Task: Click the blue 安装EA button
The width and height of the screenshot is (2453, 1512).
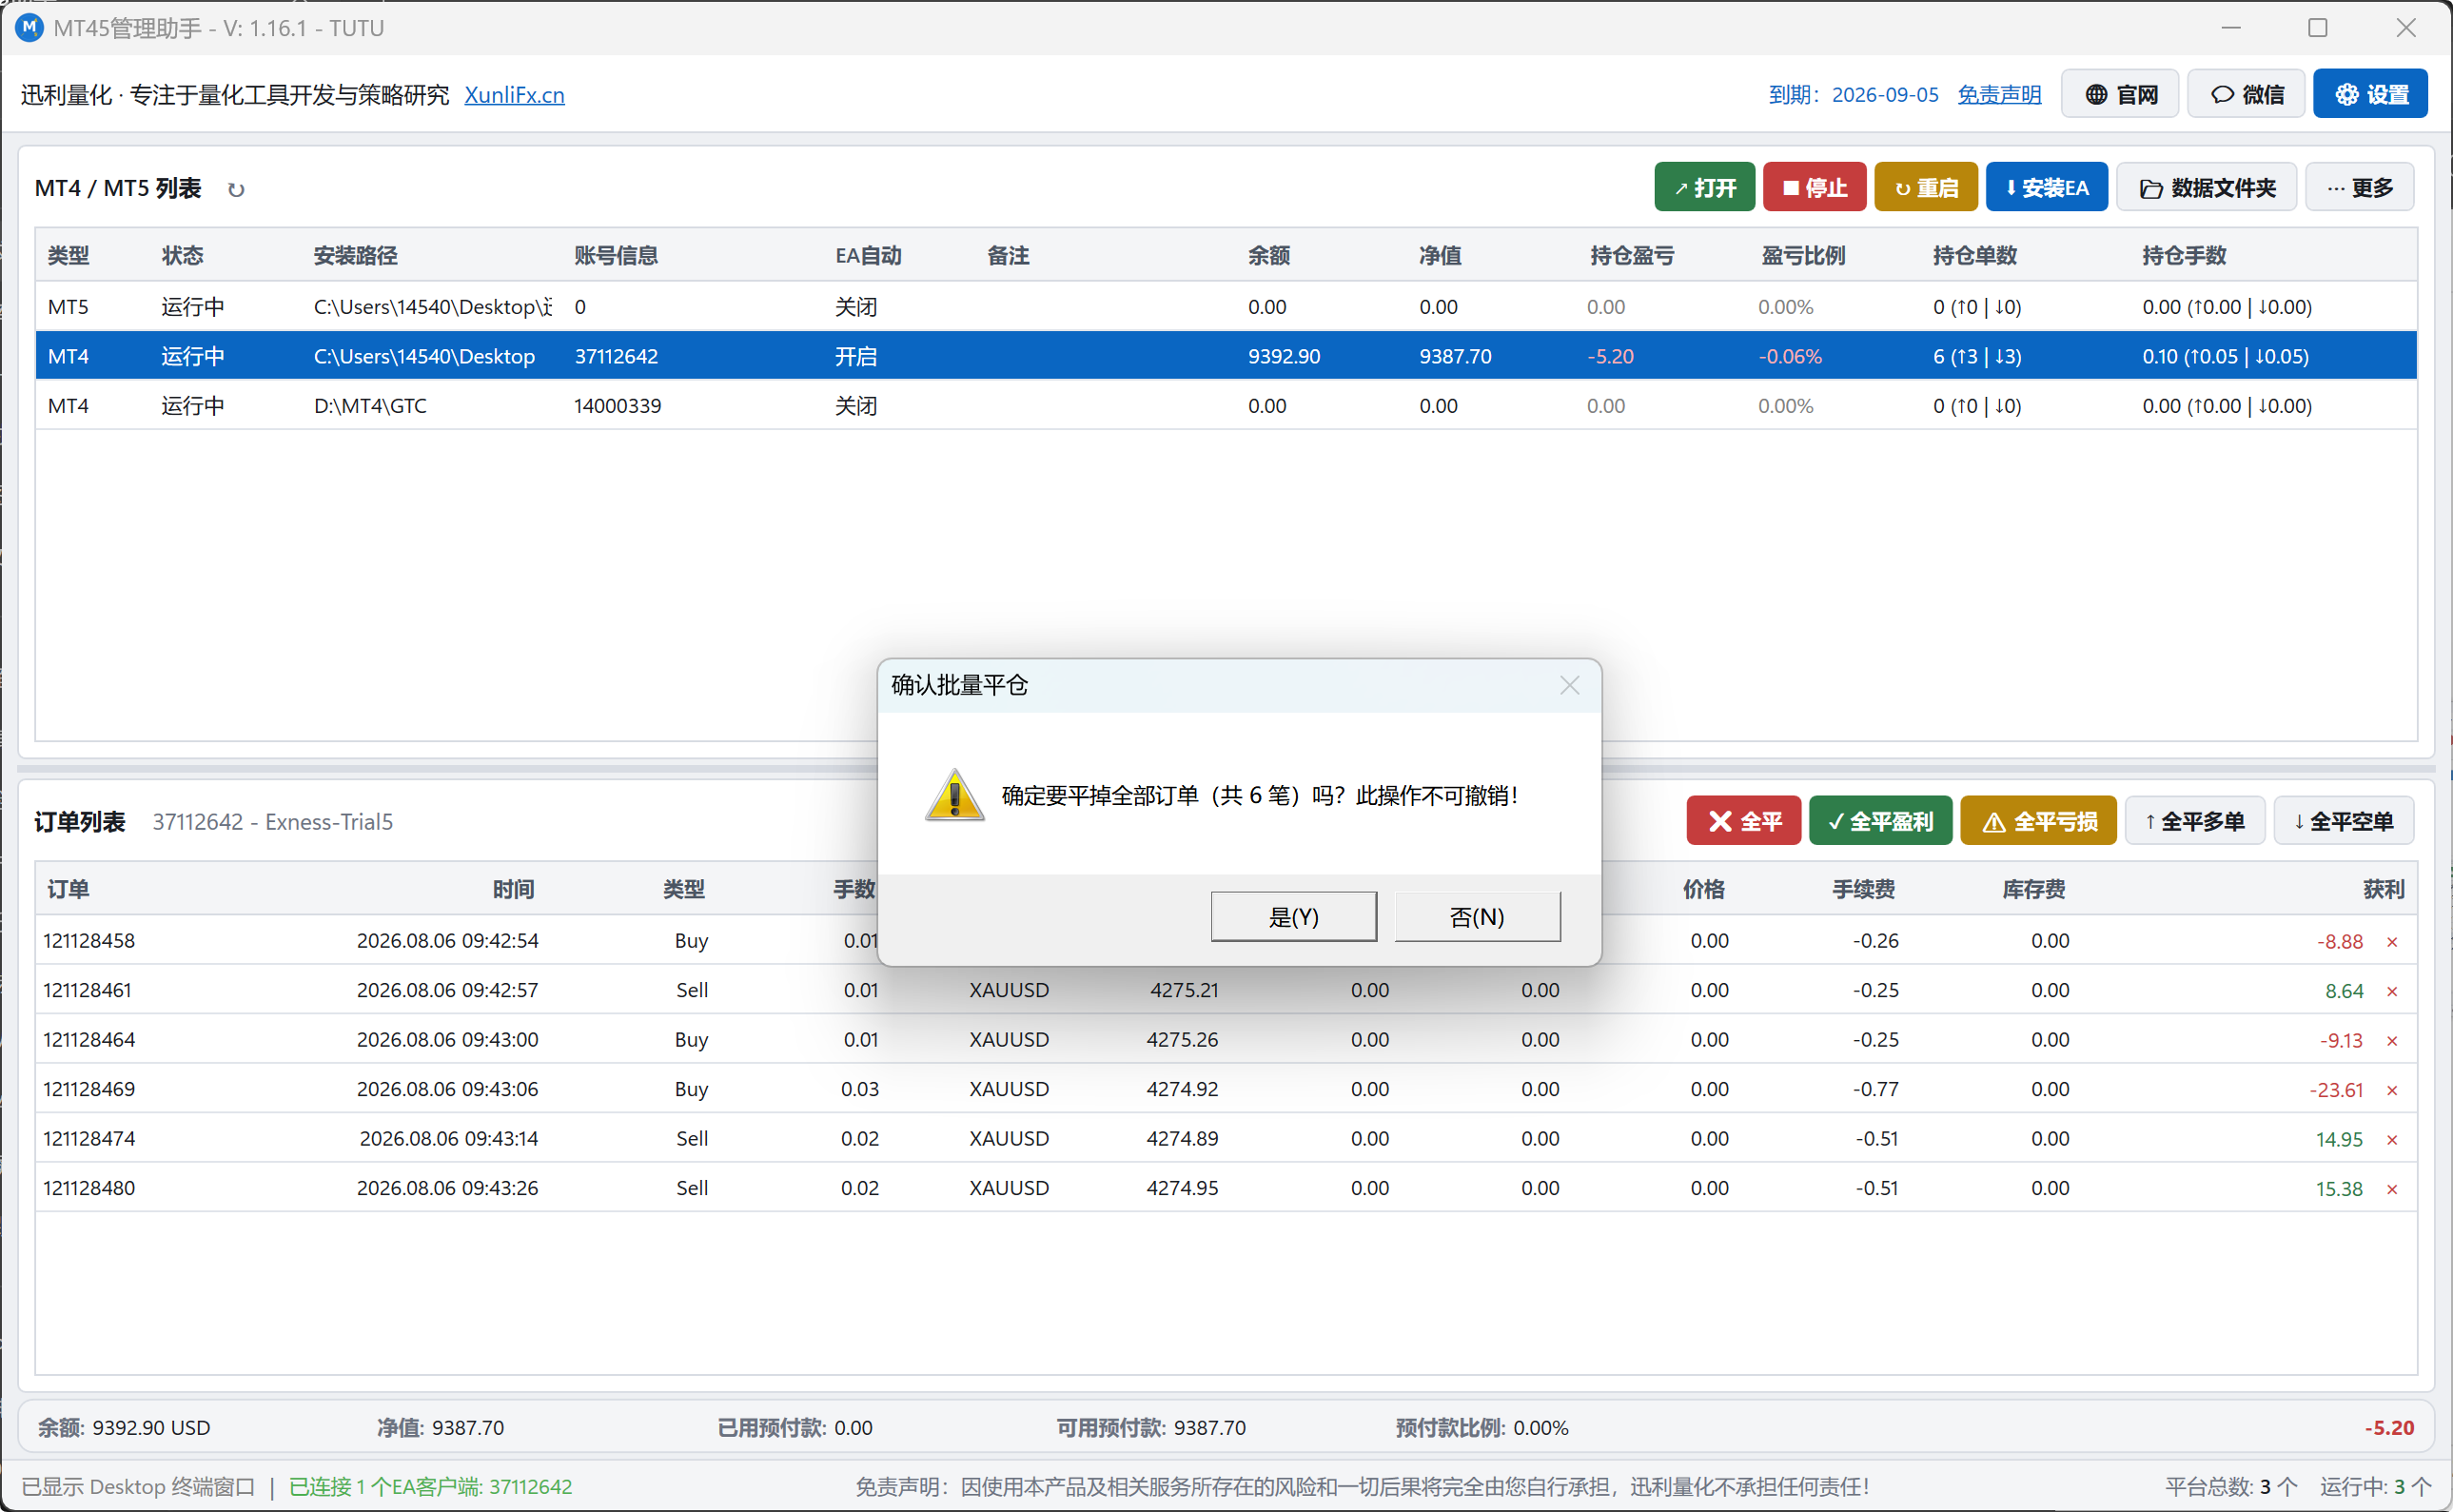Action: tap(2046, 187)
